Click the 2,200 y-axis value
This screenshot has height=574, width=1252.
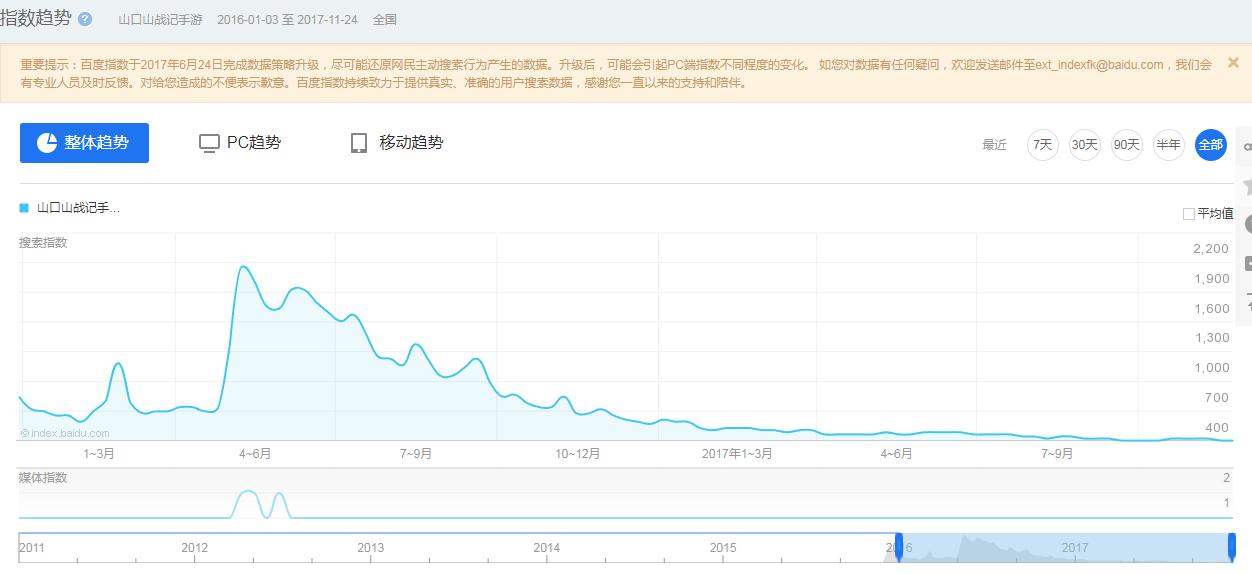[1211, 249]
